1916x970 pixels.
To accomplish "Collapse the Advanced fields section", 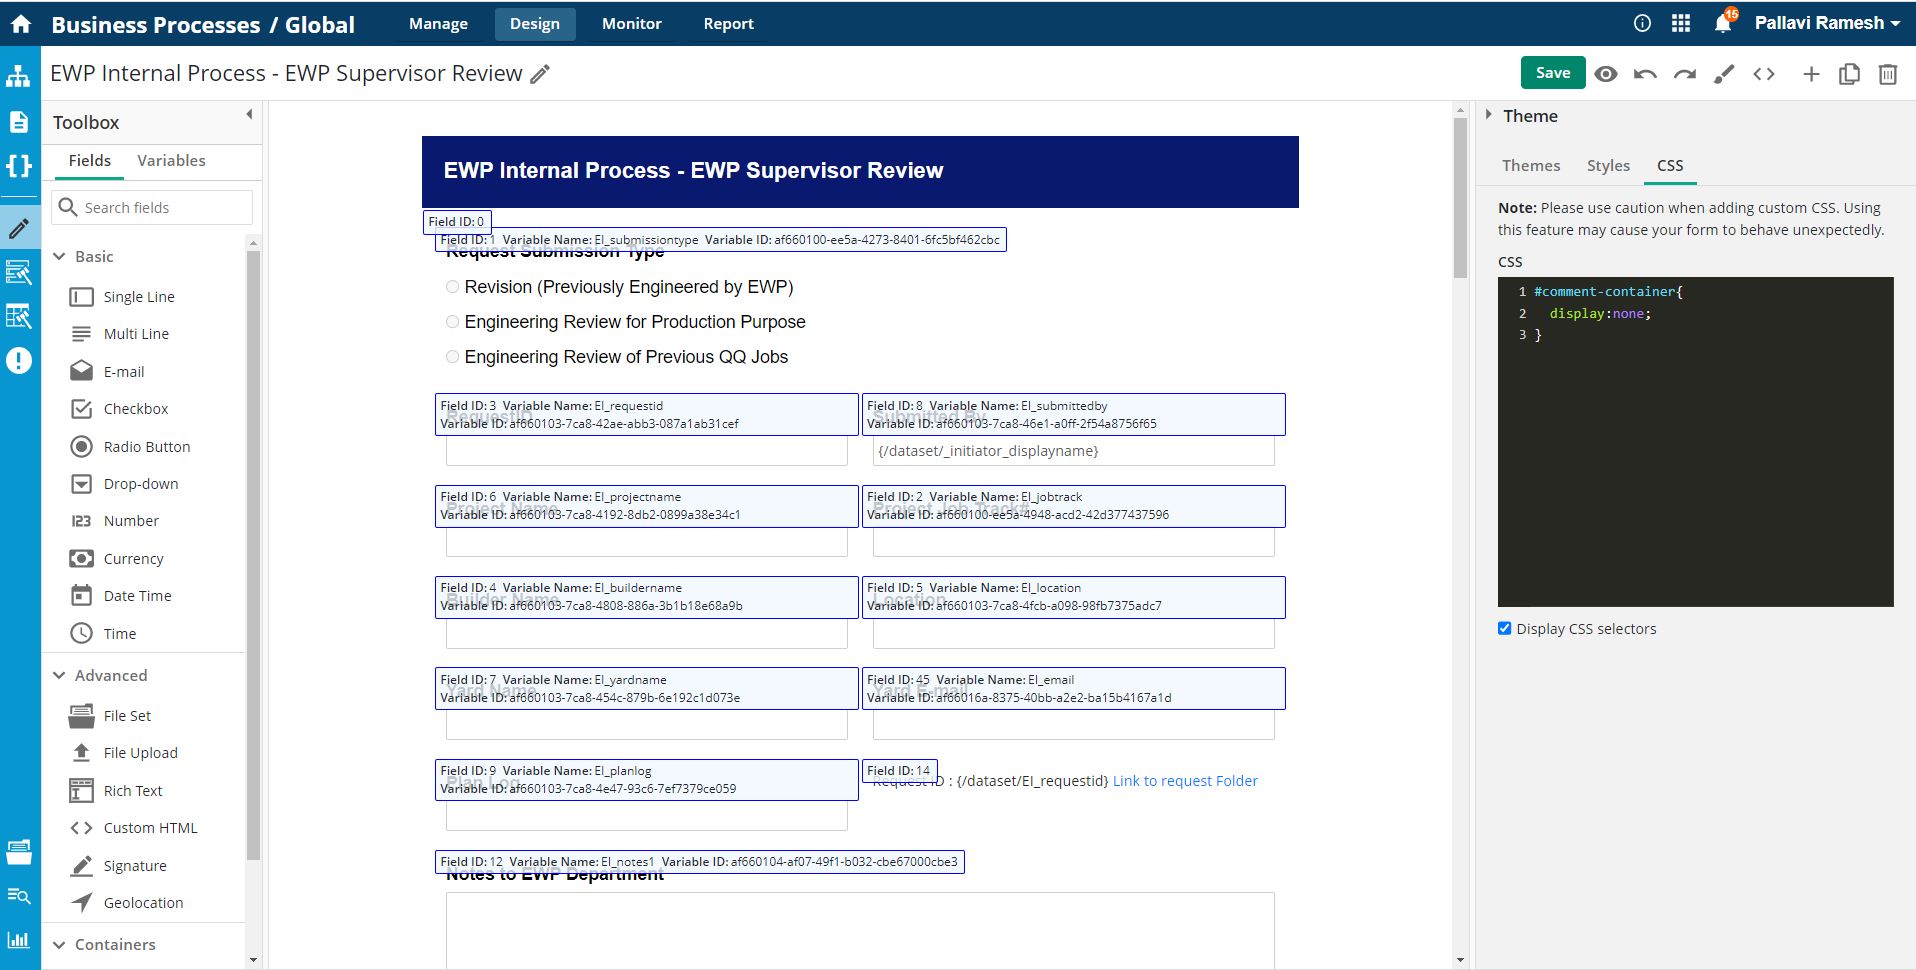I will 60,676.
